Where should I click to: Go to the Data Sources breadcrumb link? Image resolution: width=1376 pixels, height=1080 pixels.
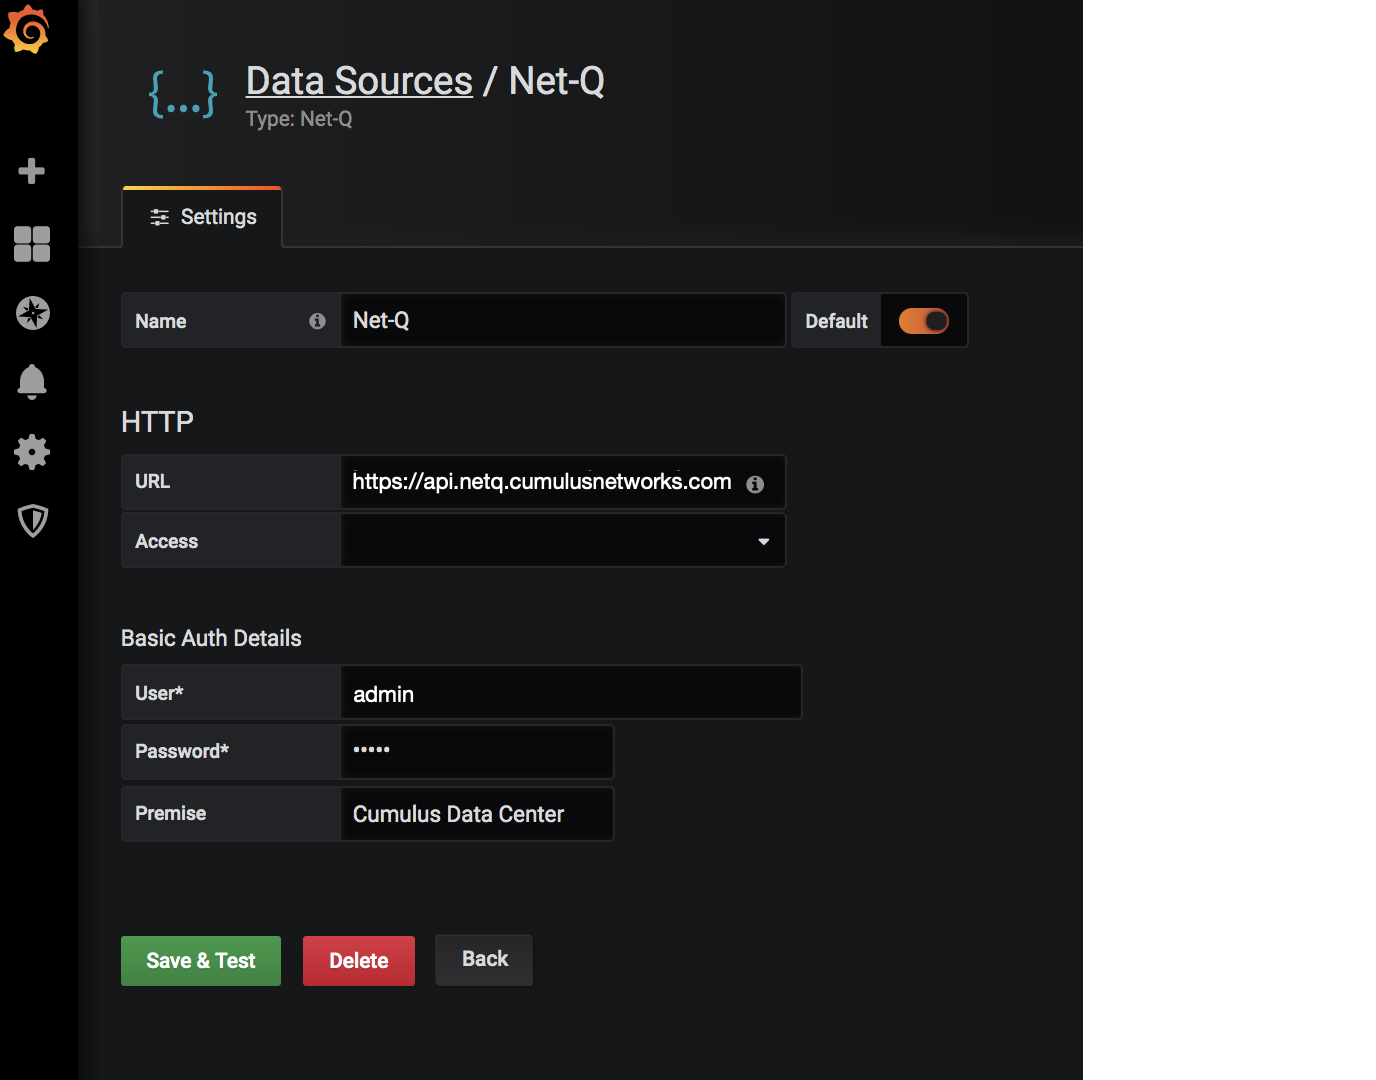pyautogui.click(x=359, y=81)
